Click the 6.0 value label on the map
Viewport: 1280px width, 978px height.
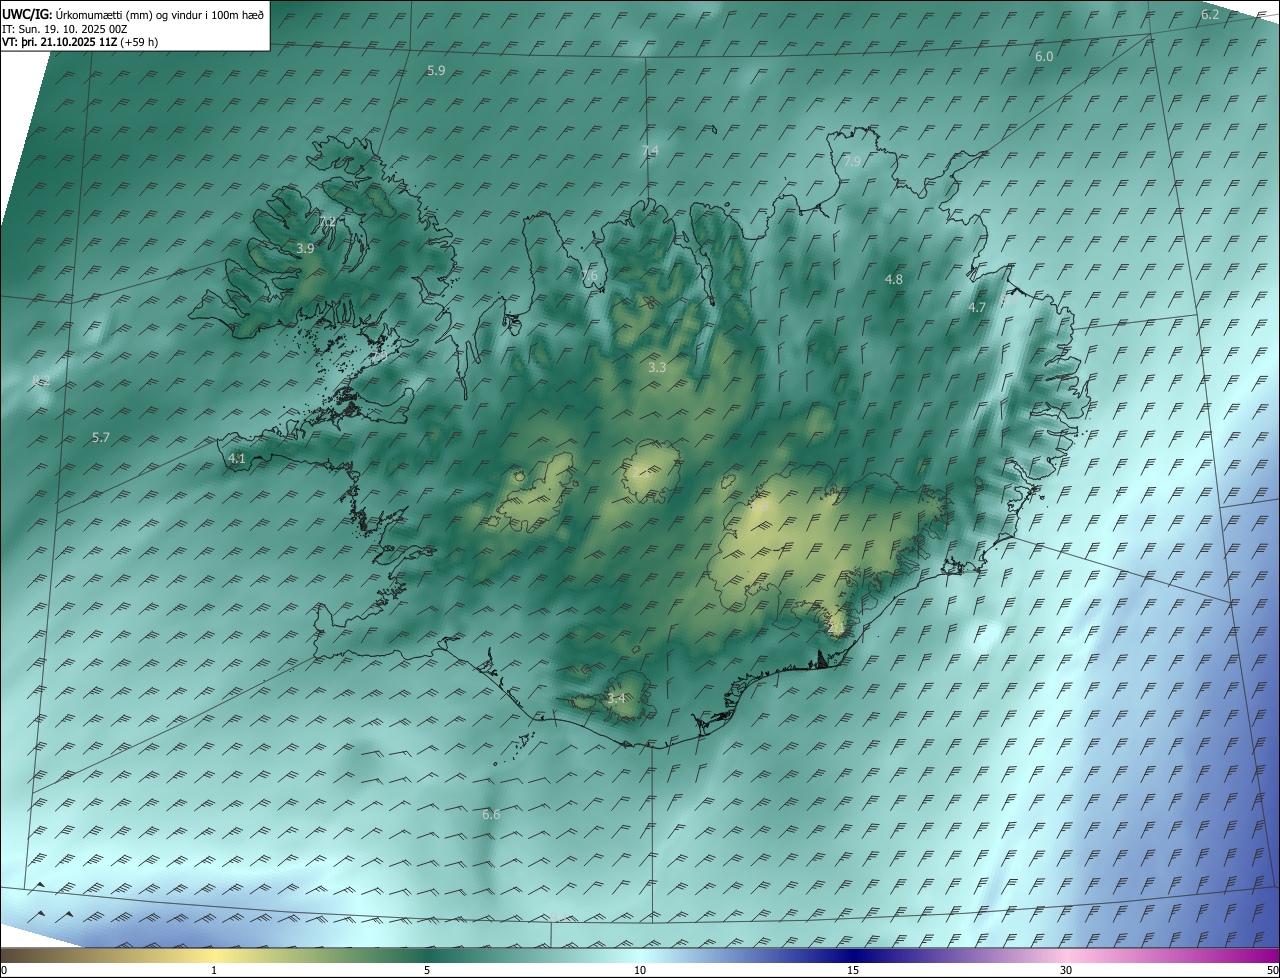[1043, 57]
